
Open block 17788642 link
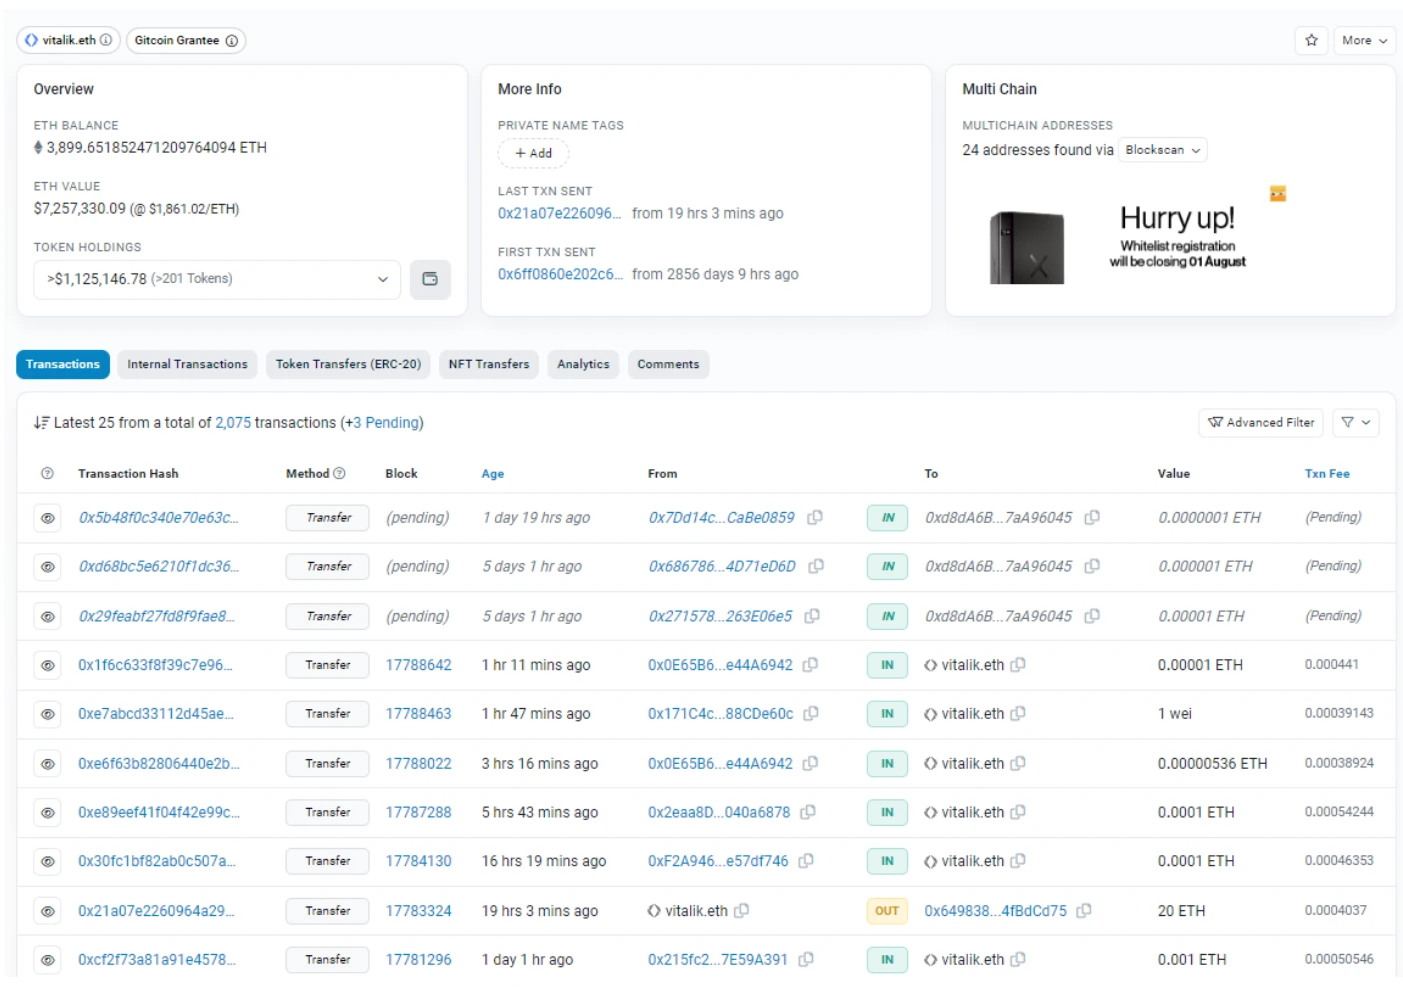418,665
